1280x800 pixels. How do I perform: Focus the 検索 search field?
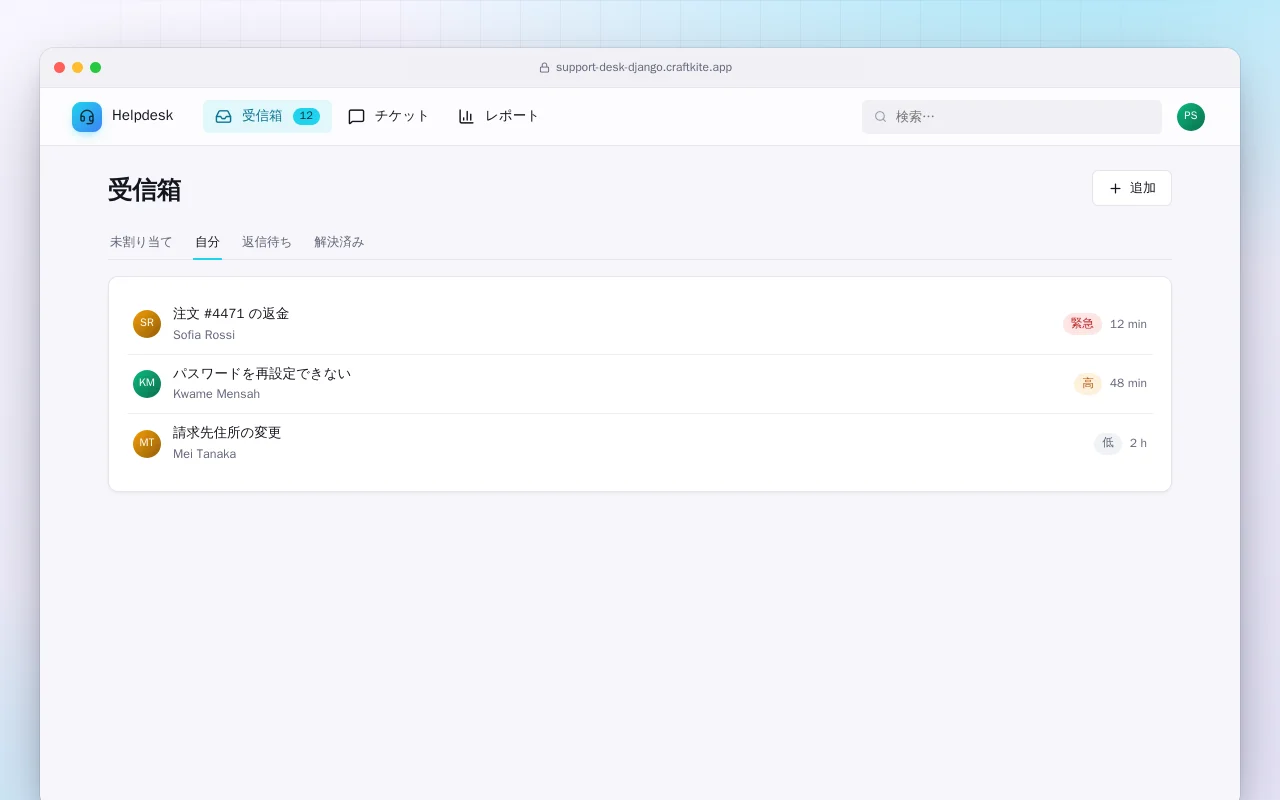pyautogui.click(x=1012, y=117)
